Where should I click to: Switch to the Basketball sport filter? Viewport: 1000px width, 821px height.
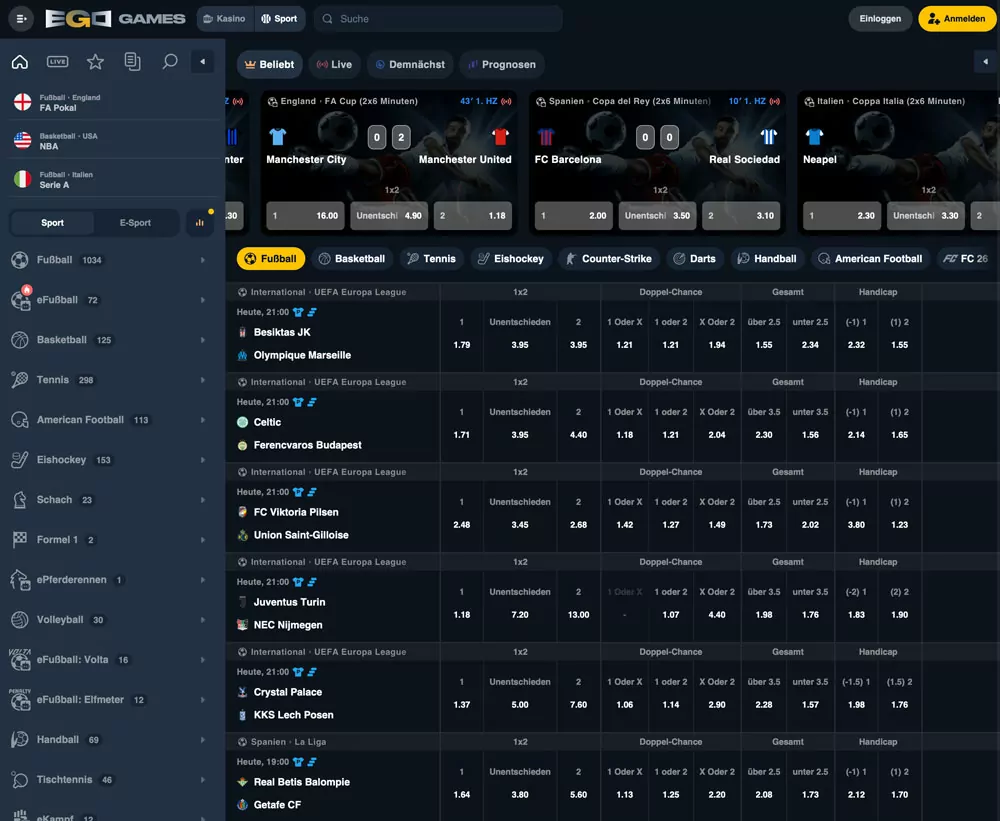coord(352,258)
